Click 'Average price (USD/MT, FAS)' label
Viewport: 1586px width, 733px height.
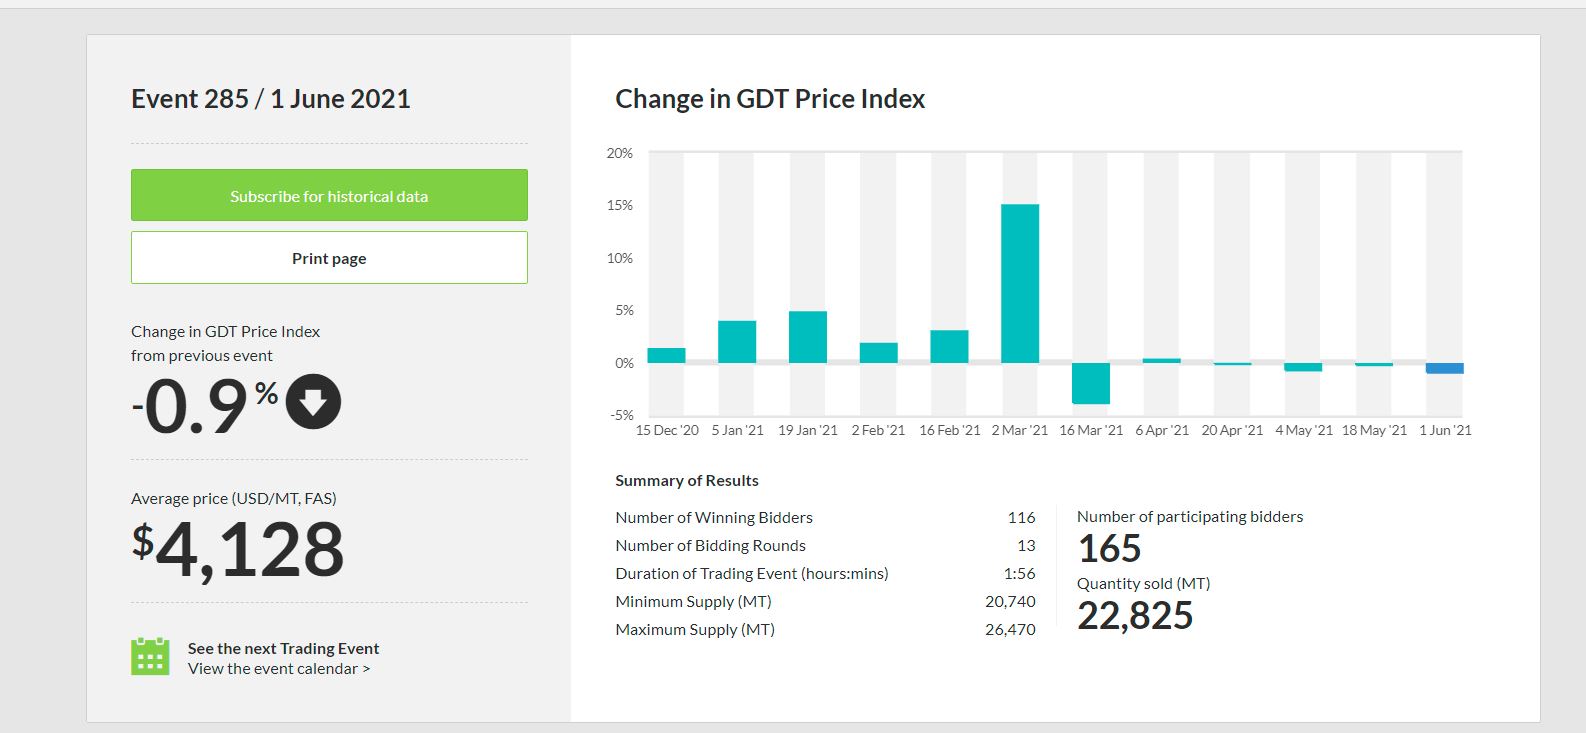click(234, 498)
